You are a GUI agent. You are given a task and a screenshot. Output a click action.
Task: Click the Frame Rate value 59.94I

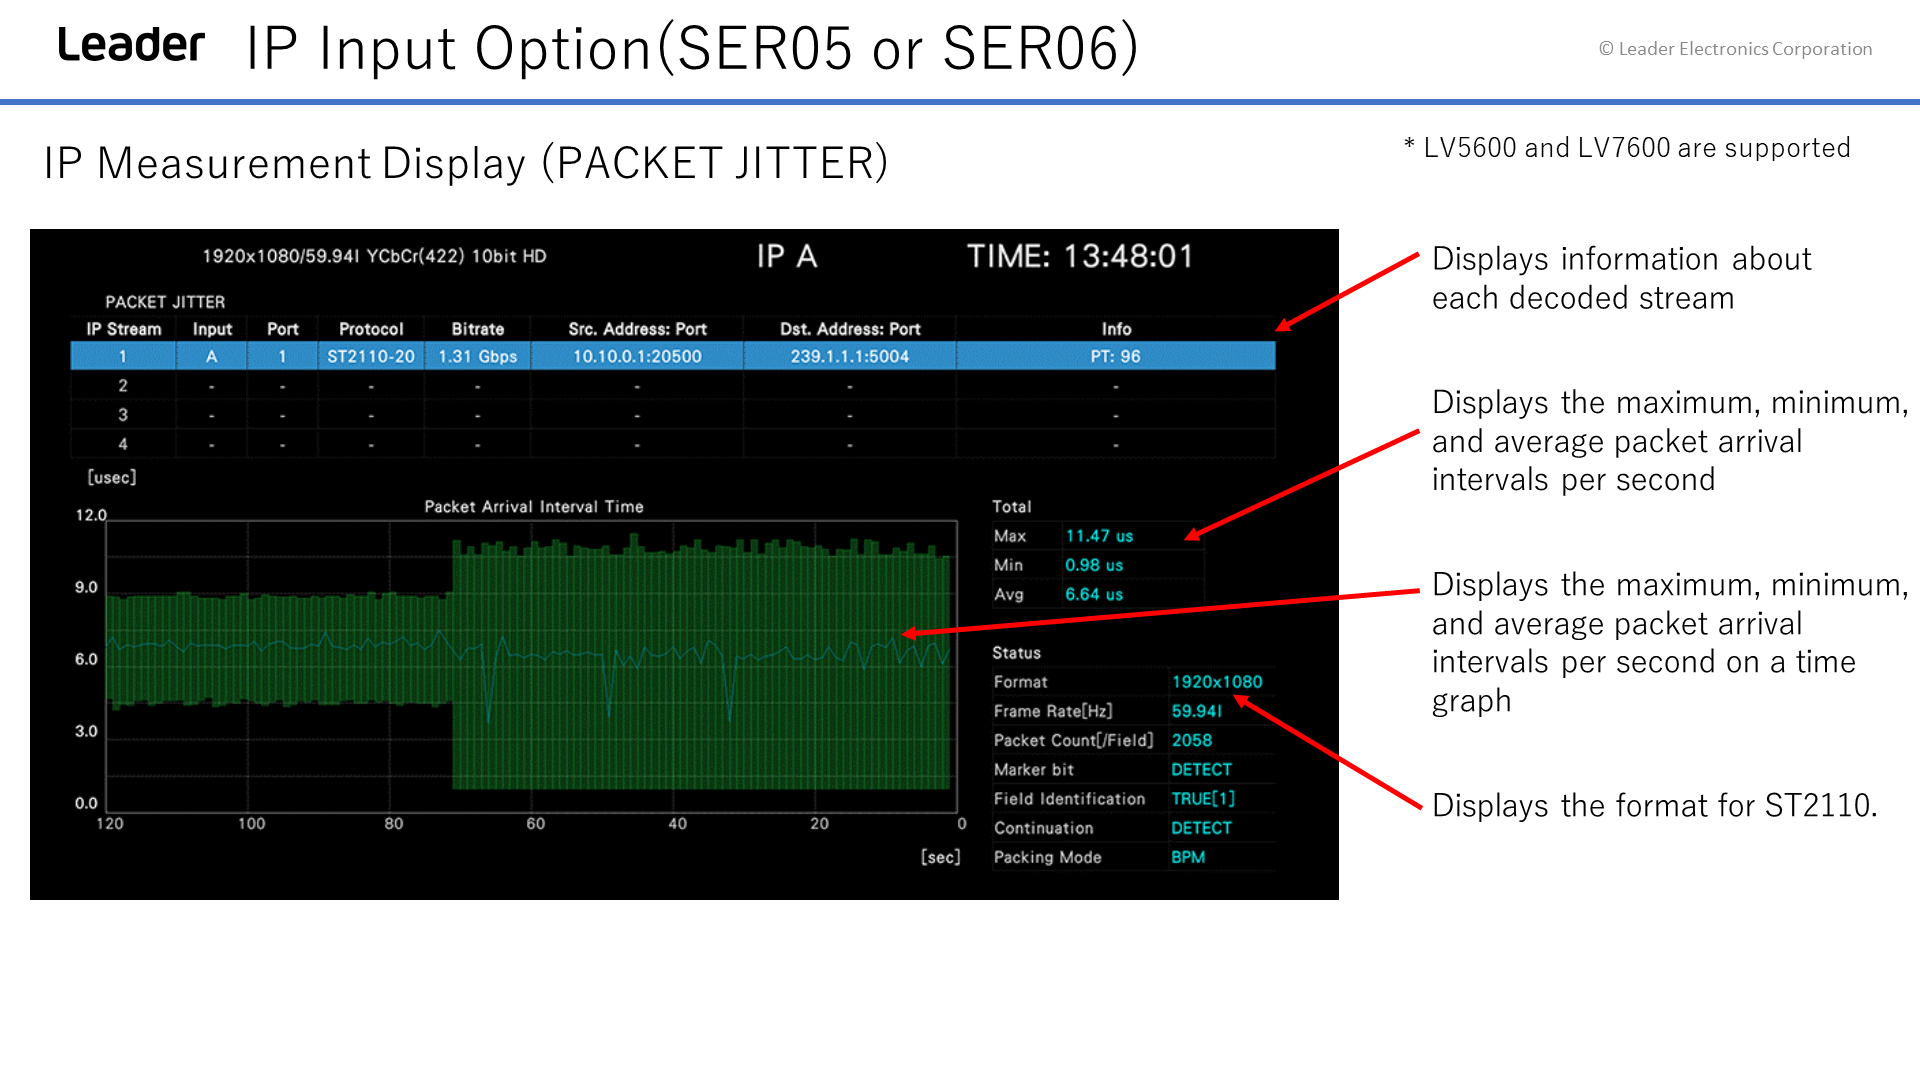(x=1197, y=711)
